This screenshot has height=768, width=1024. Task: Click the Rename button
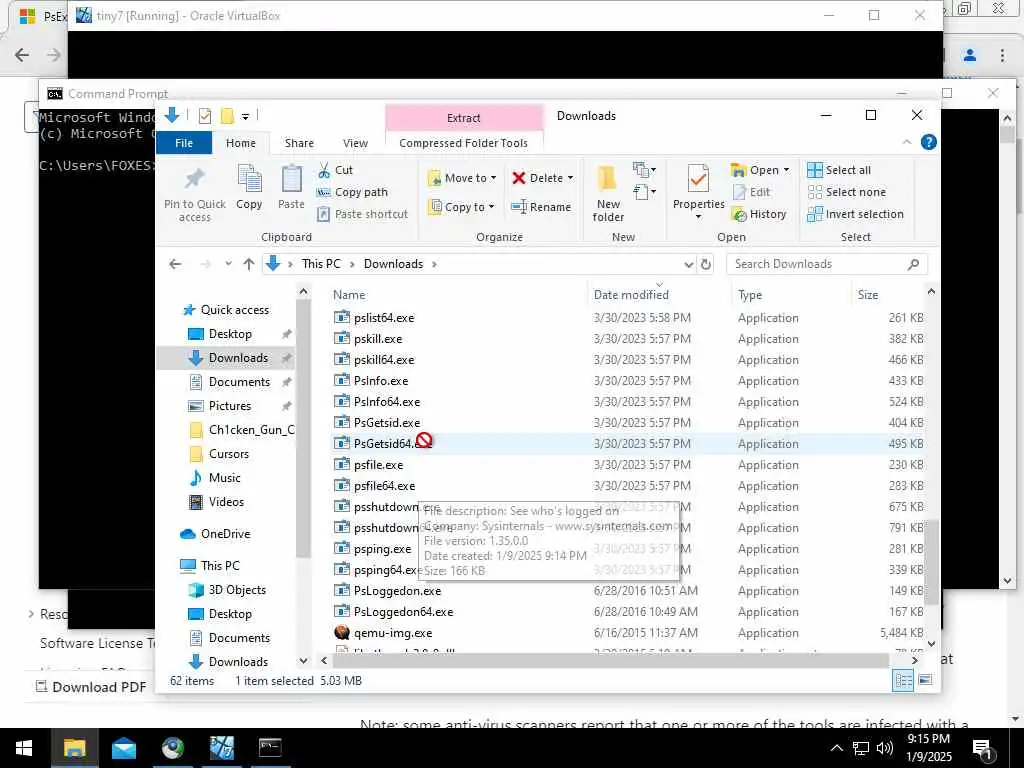[541, 207]
